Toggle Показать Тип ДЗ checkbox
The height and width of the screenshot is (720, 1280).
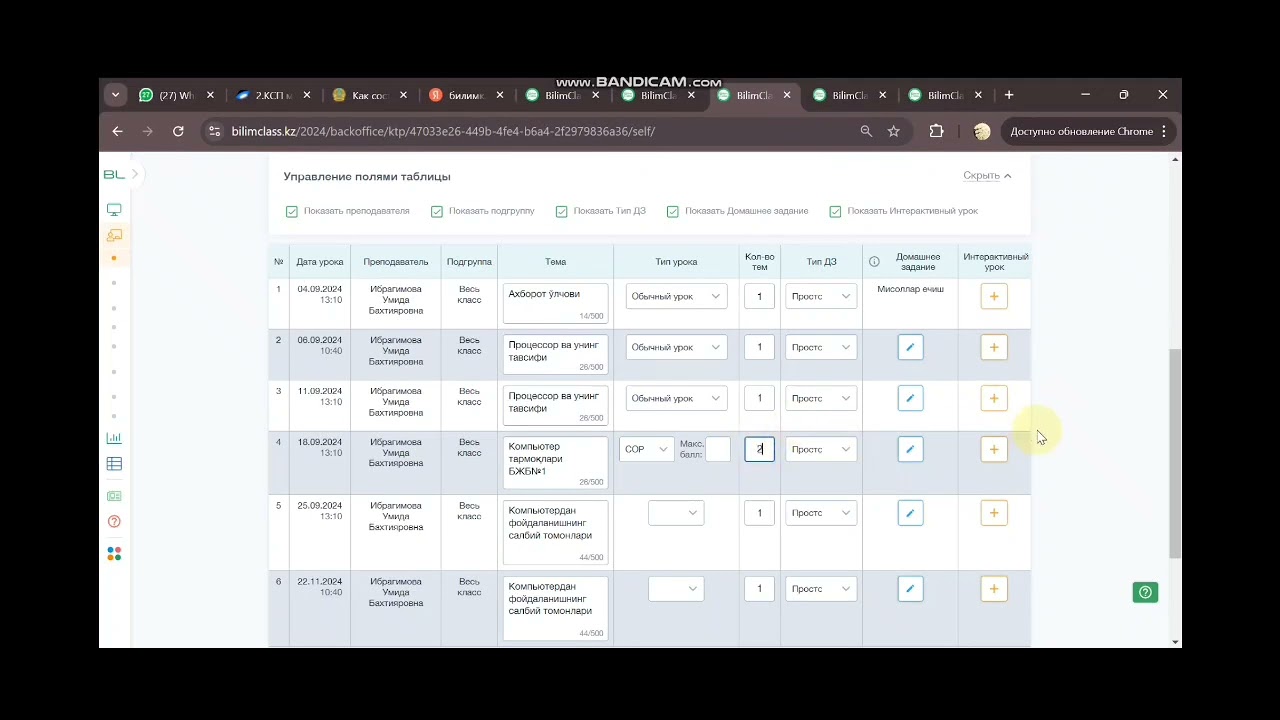tap(562, 211)
